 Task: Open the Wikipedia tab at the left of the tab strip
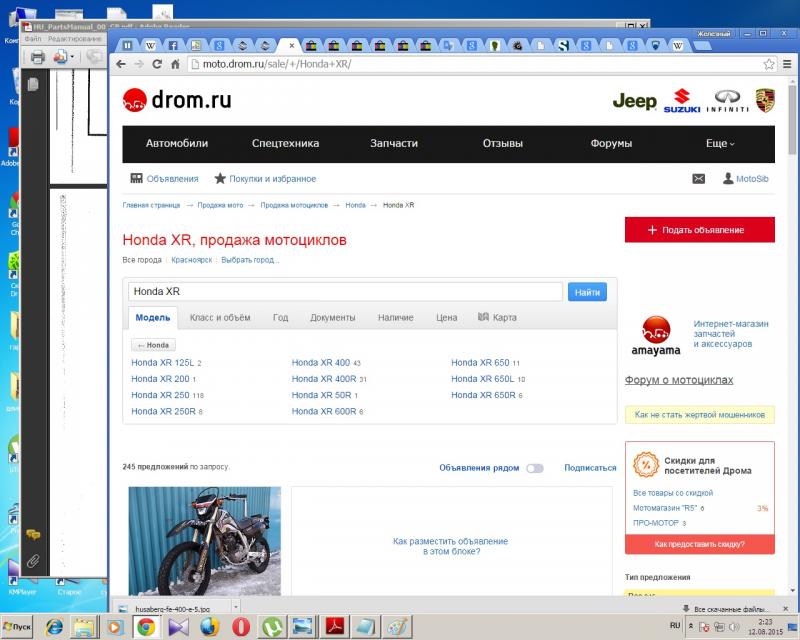pos(151,46)
